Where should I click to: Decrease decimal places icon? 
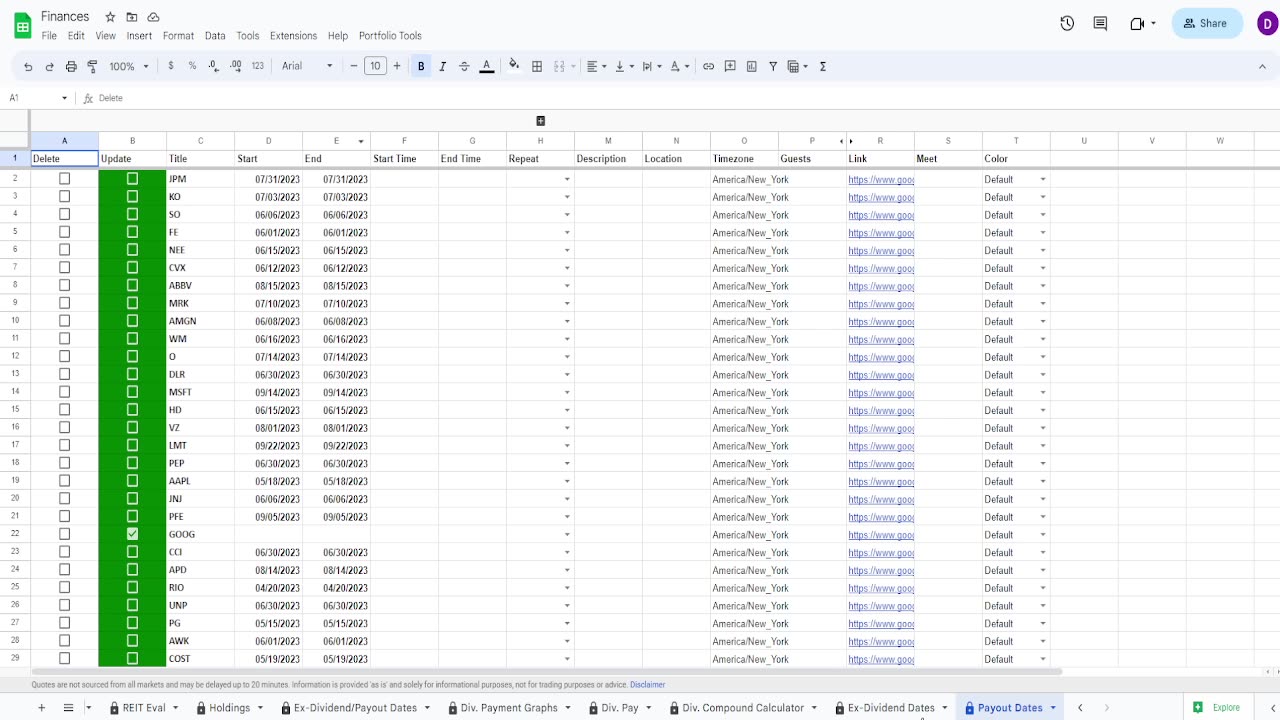tap(214, 66)
